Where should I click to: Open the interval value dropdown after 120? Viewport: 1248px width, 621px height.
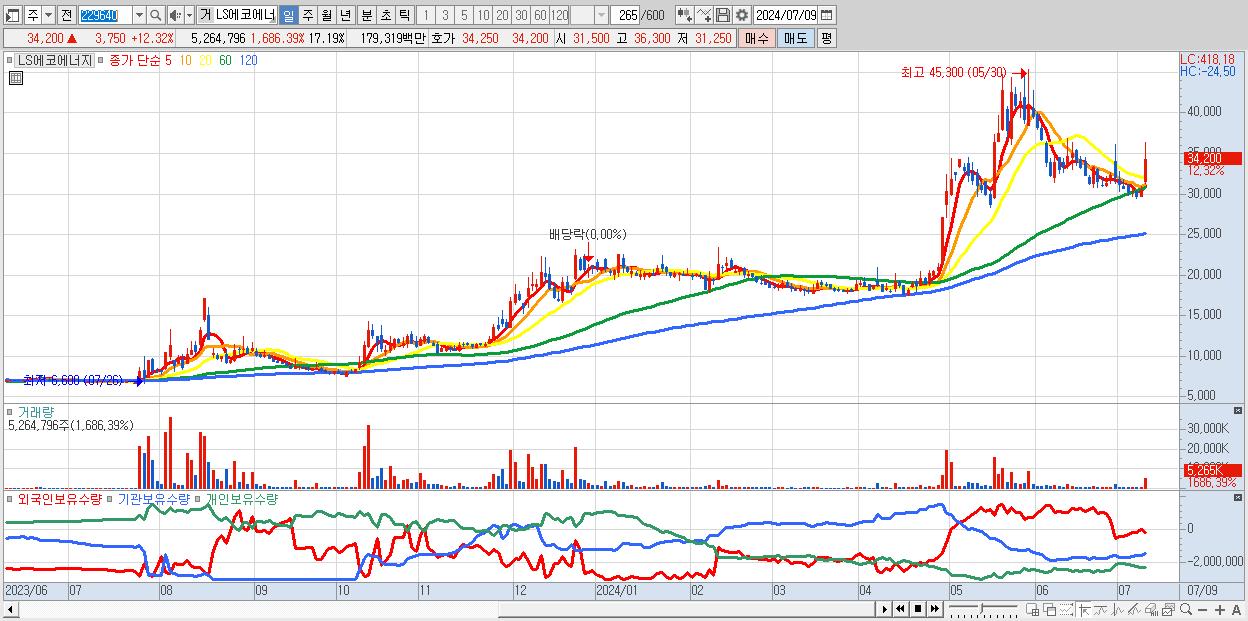click(x=601, y=15)
